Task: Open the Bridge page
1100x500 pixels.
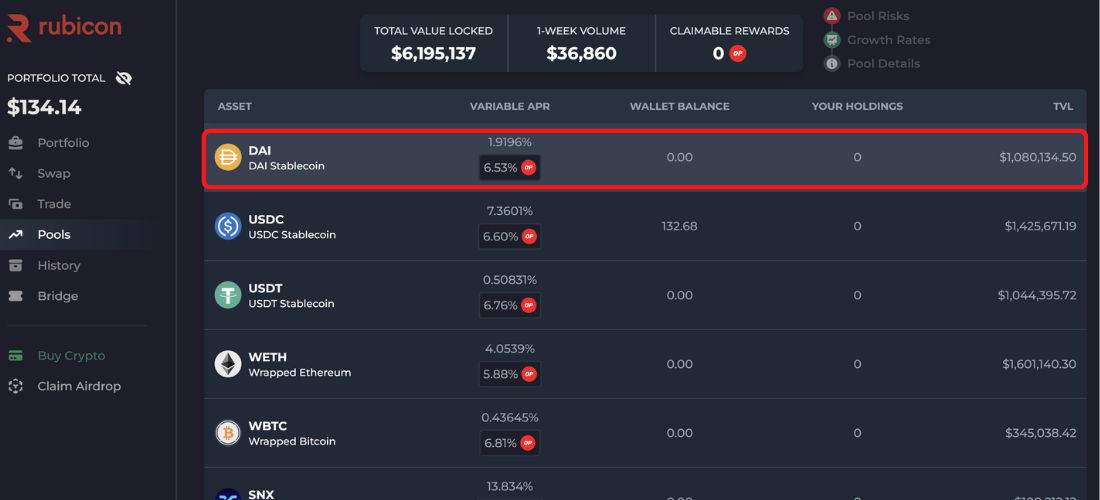Action: coord(57,296)
